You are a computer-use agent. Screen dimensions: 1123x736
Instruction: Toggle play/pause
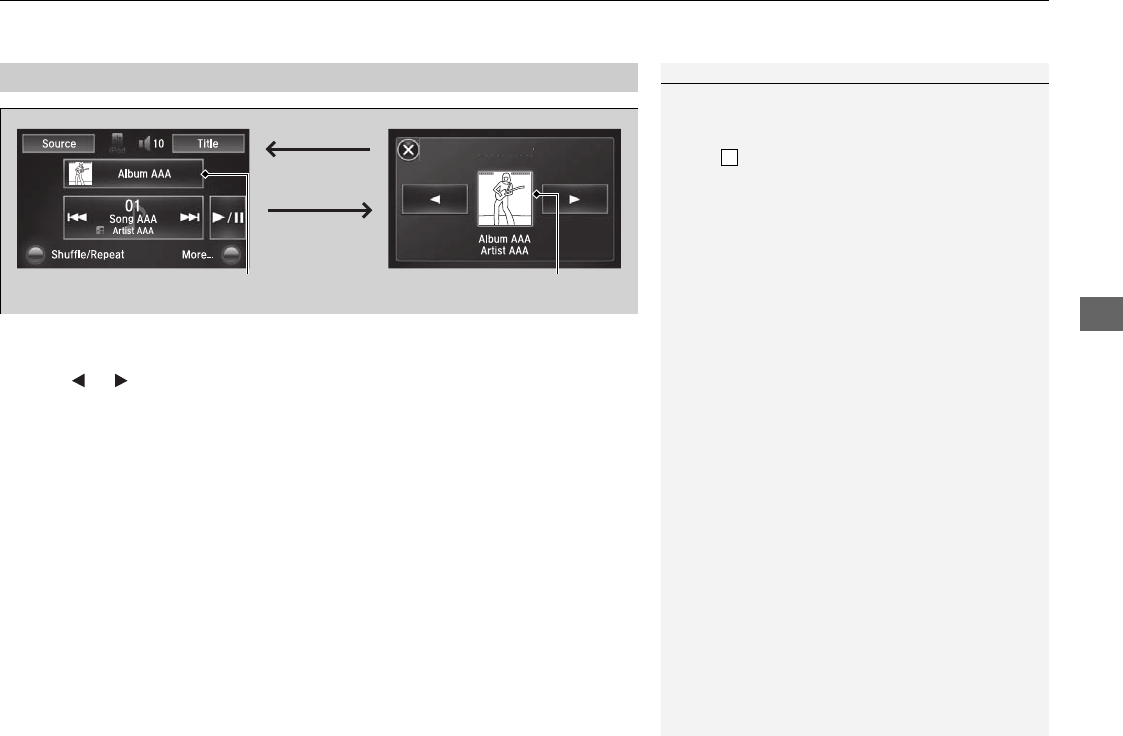pyautogui.click(x=228, y=218)
